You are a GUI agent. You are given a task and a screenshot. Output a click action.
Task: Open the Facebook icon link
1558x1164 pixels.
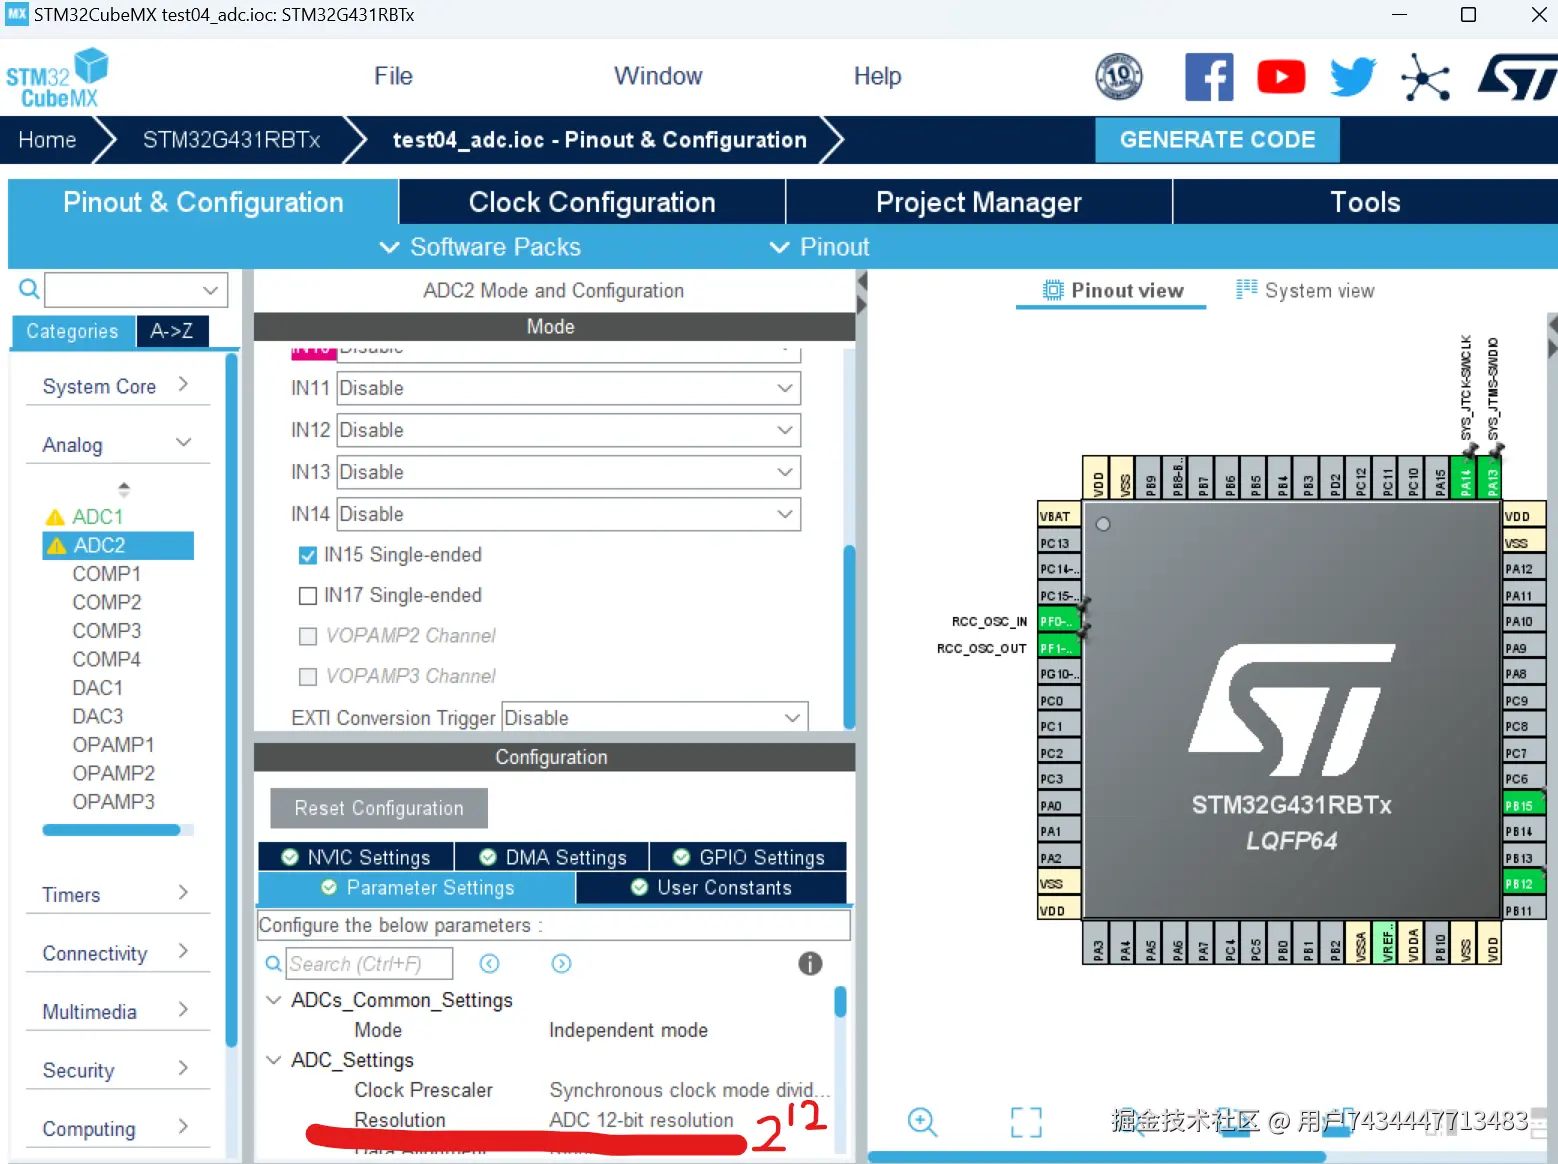[1208, 77]
